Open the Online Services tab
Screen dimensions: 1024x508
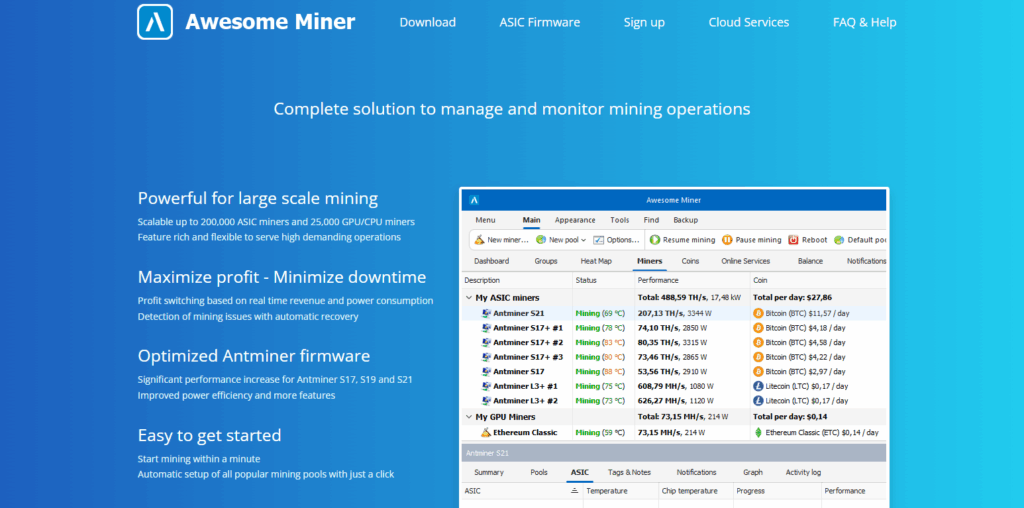(745, 261)
